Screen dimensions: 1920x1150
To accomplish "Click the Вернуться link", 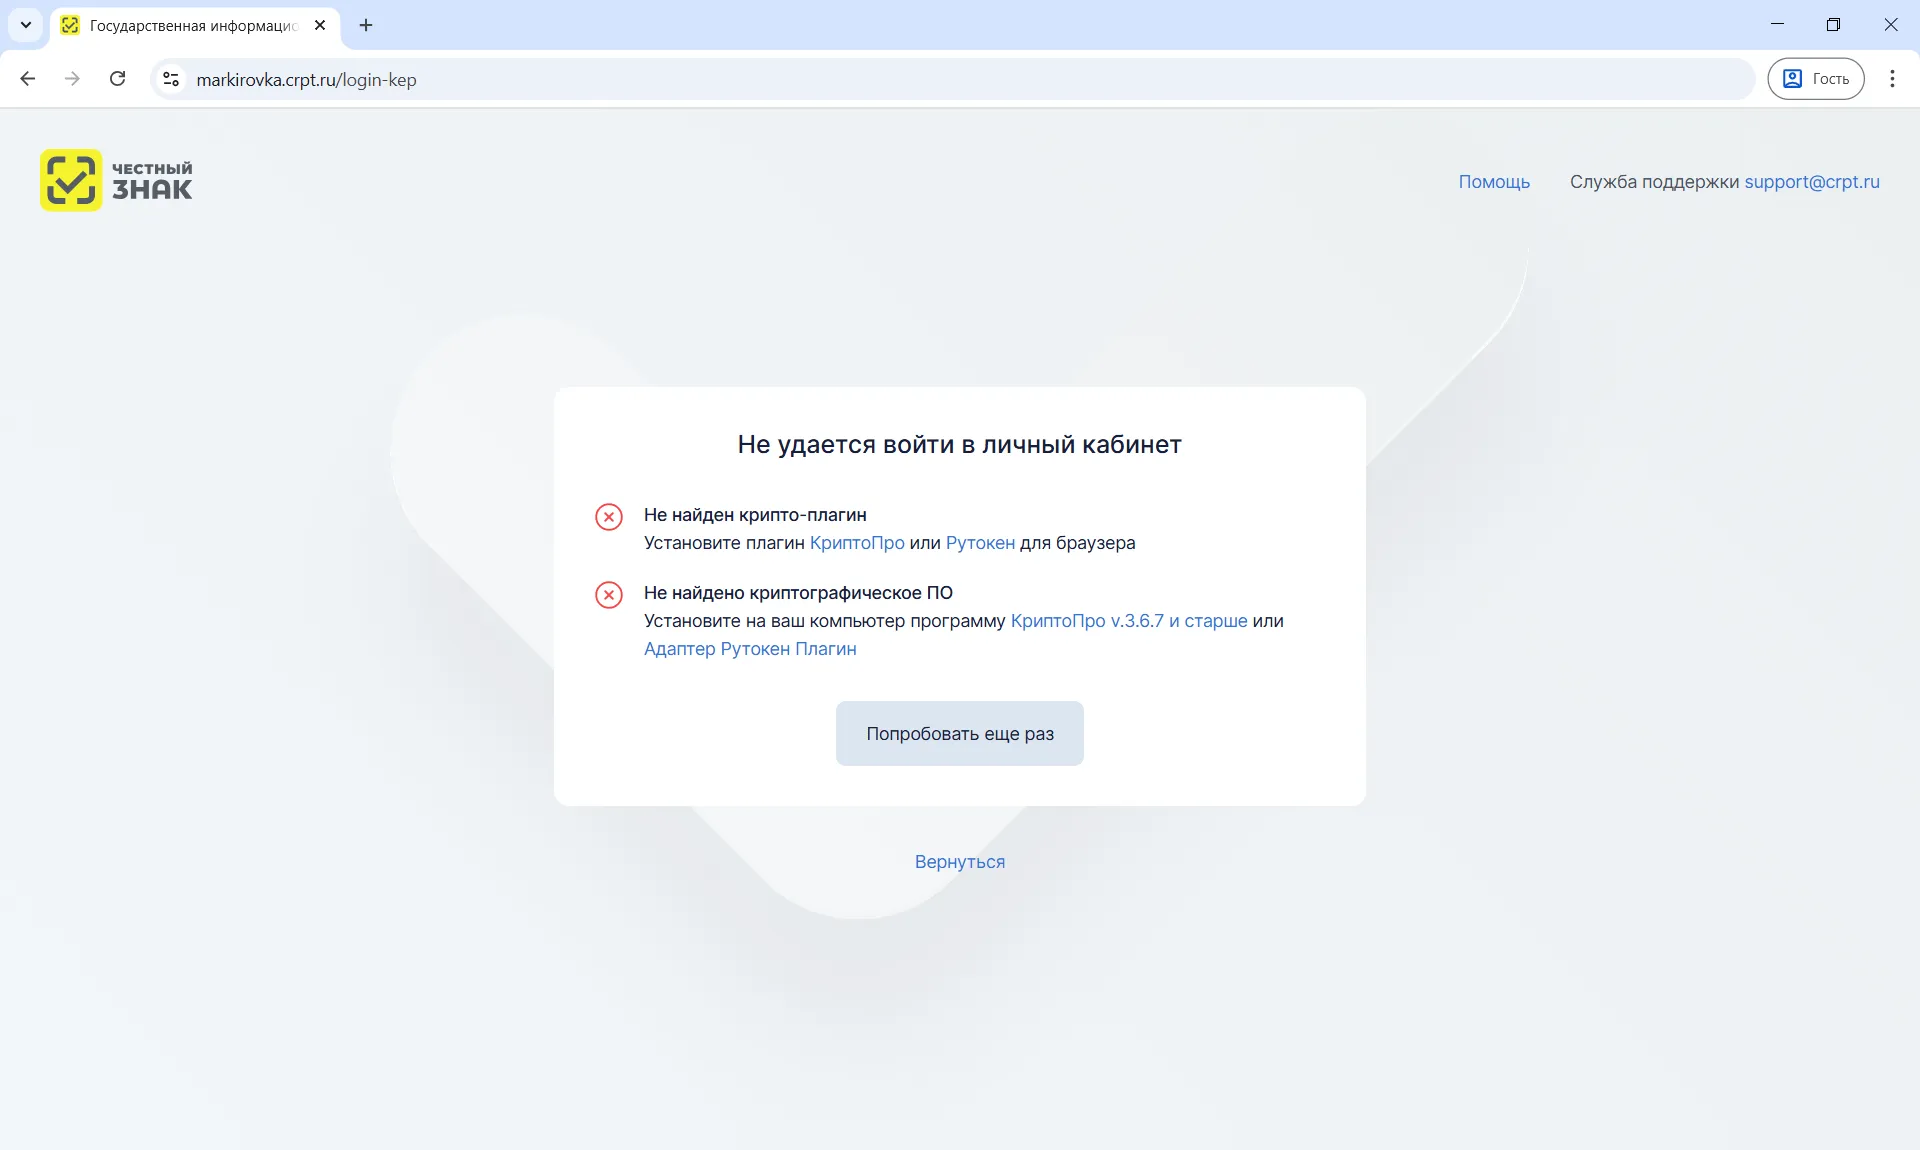I will [x=960, y=862].
